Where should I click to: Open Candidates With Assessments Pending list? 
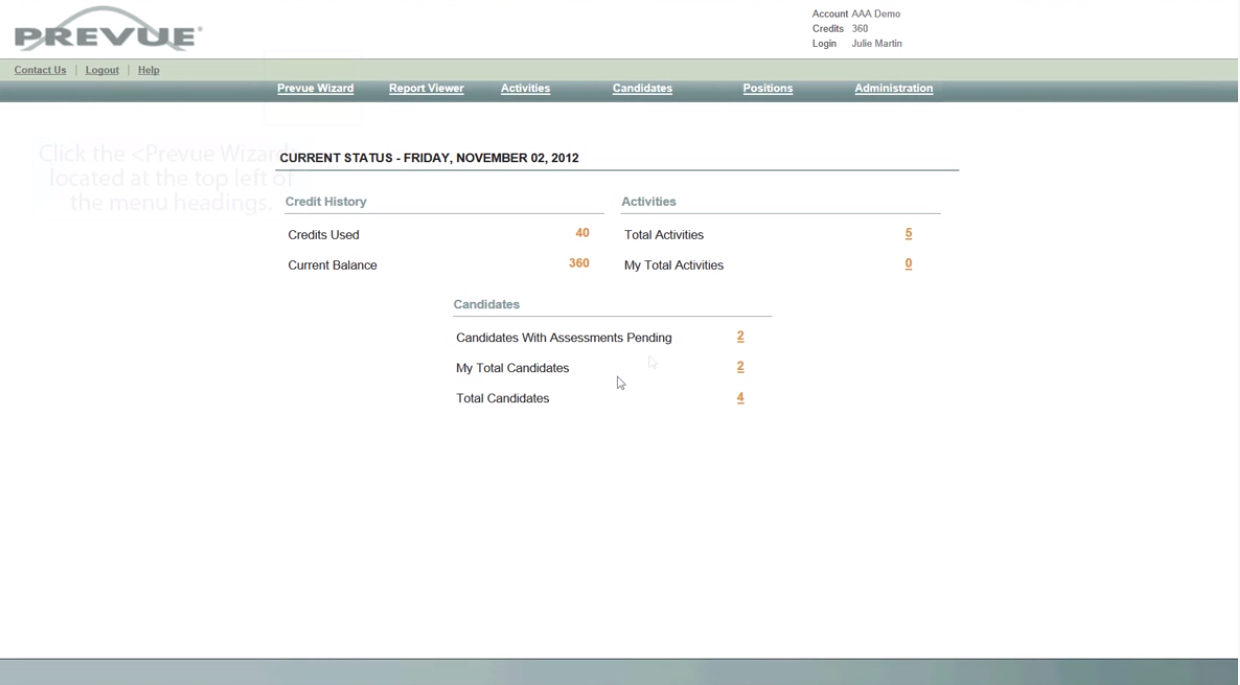point(739,336)
